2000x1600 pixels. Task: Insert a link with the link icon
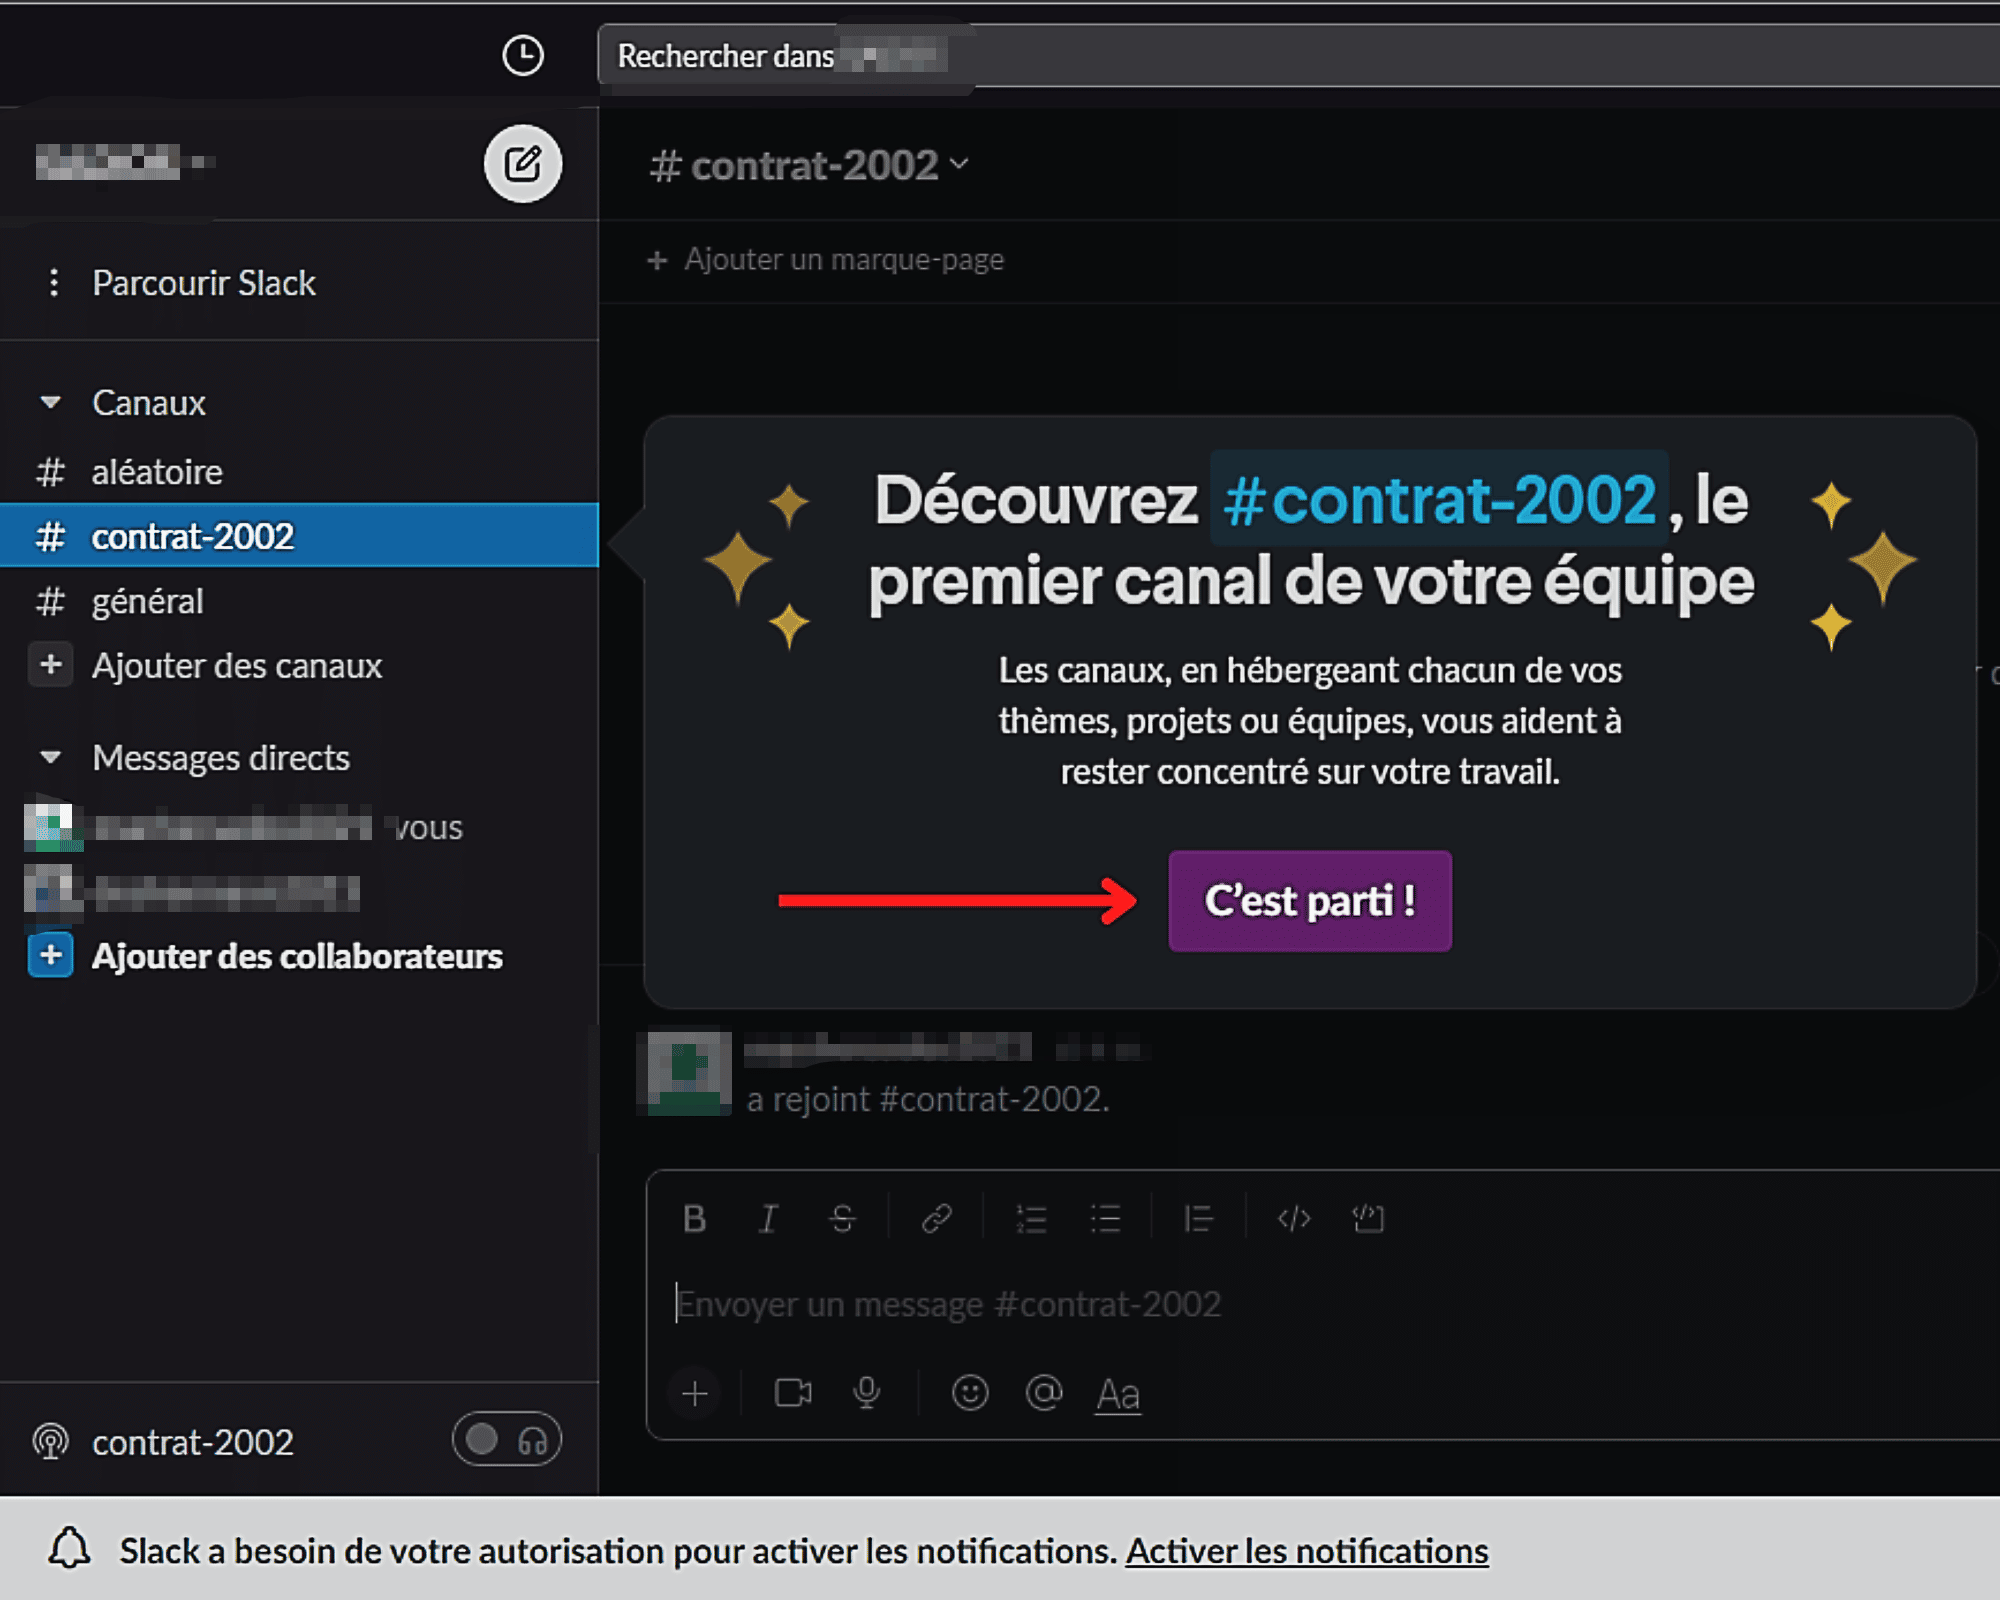coord(936,1218)
